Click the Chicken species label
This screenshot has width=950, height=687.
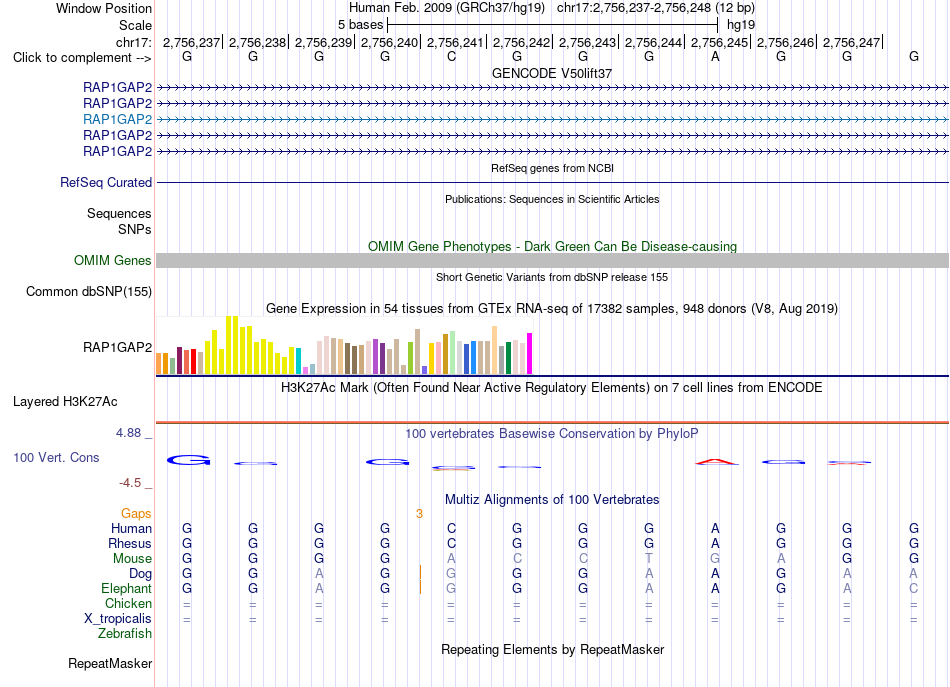coord(128,603)
